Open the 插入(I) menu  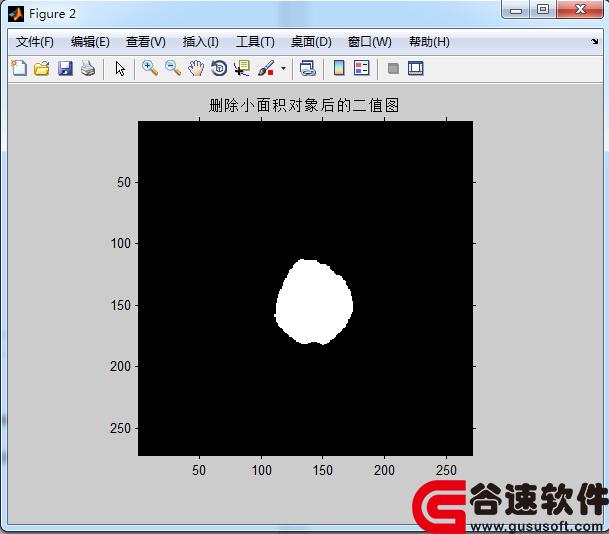click(200, 42)
